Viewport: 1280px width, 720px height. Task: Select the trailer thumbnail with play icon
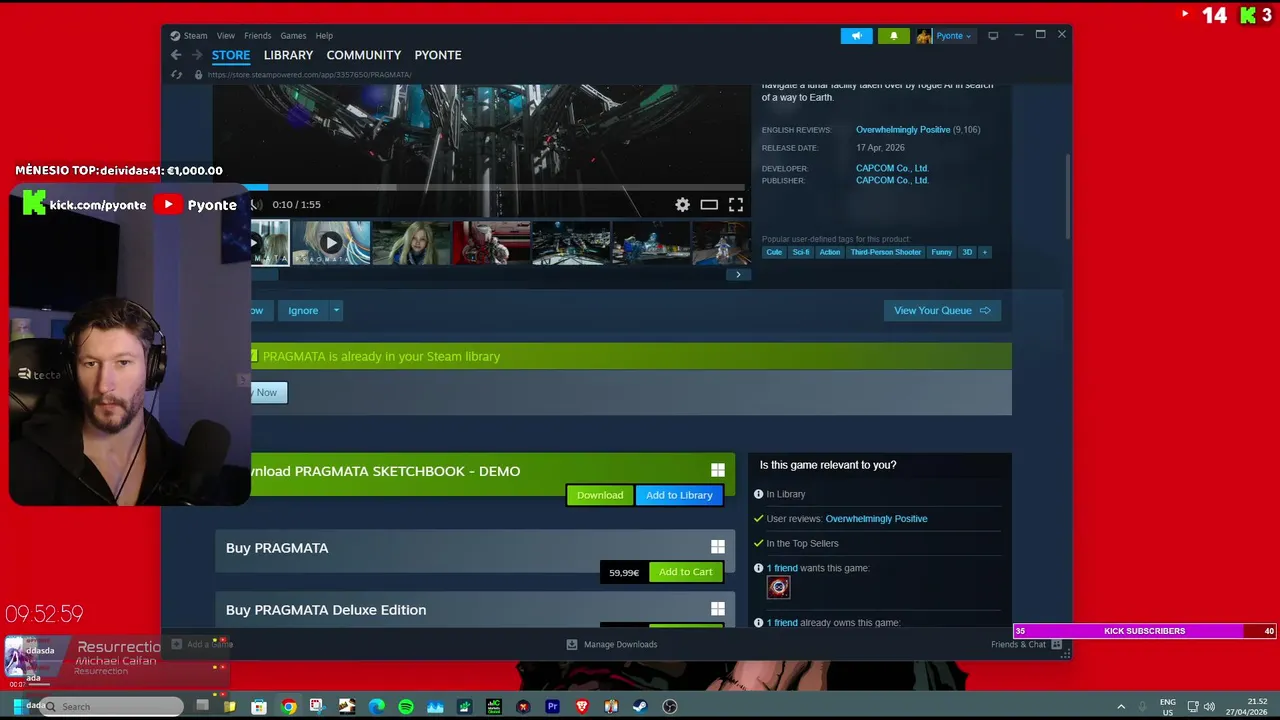331,243
